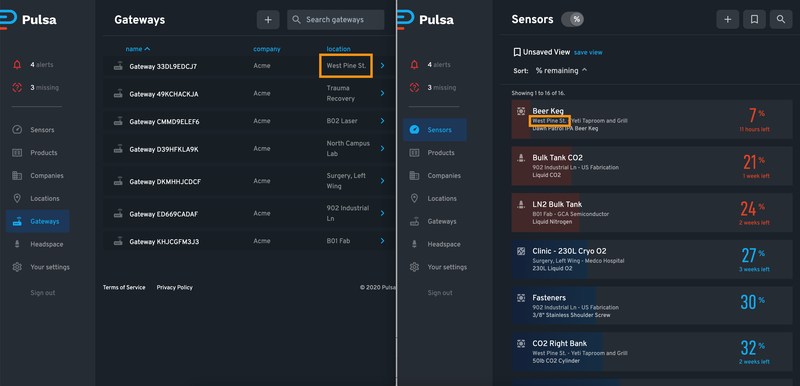800x386 pixels.
Task: Click the LN2 Bulk Tank tank icon
Action: tap(521, 204)
